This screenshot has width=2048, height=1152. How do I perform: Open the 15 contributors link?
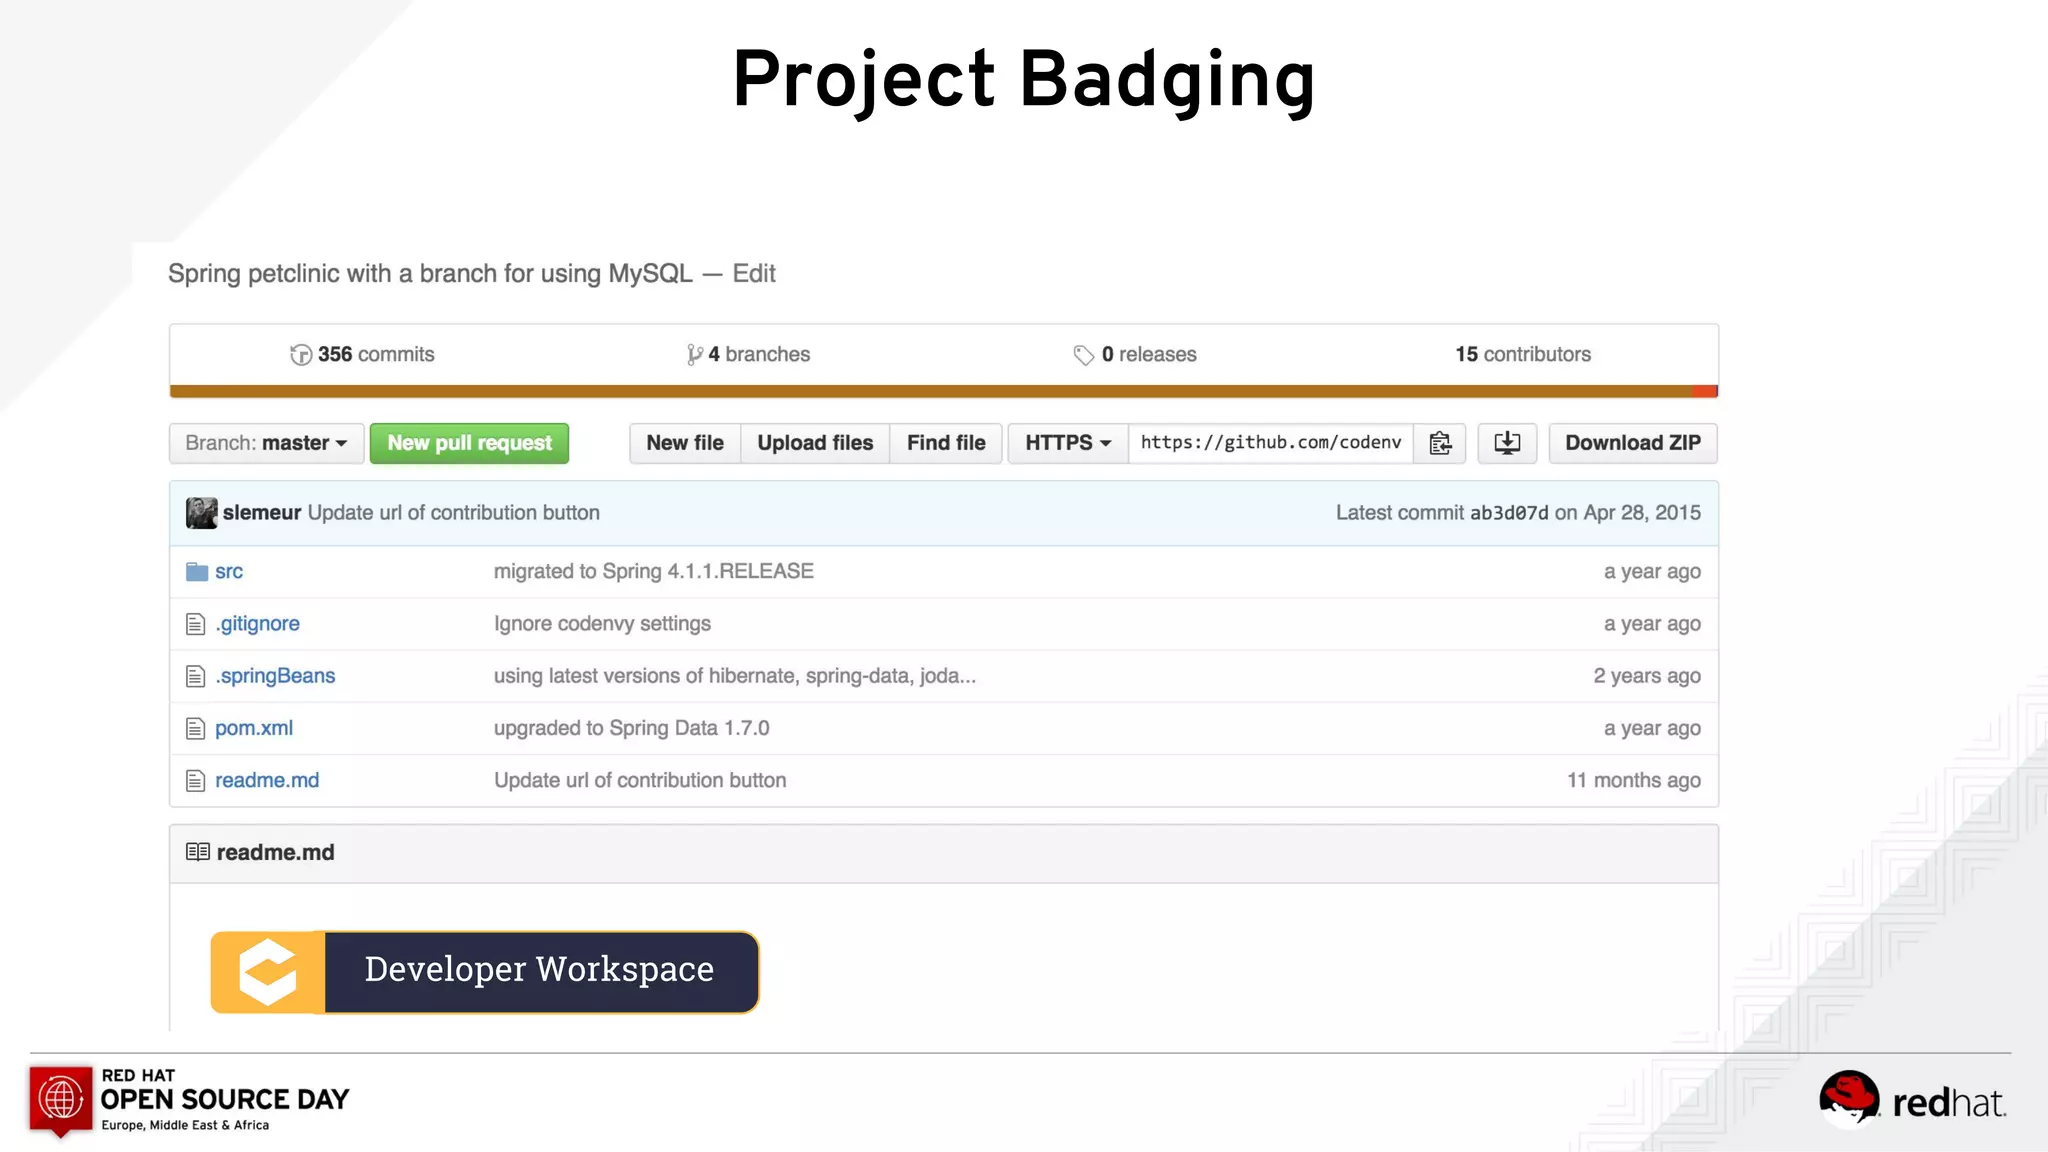tap(1523, 354)
